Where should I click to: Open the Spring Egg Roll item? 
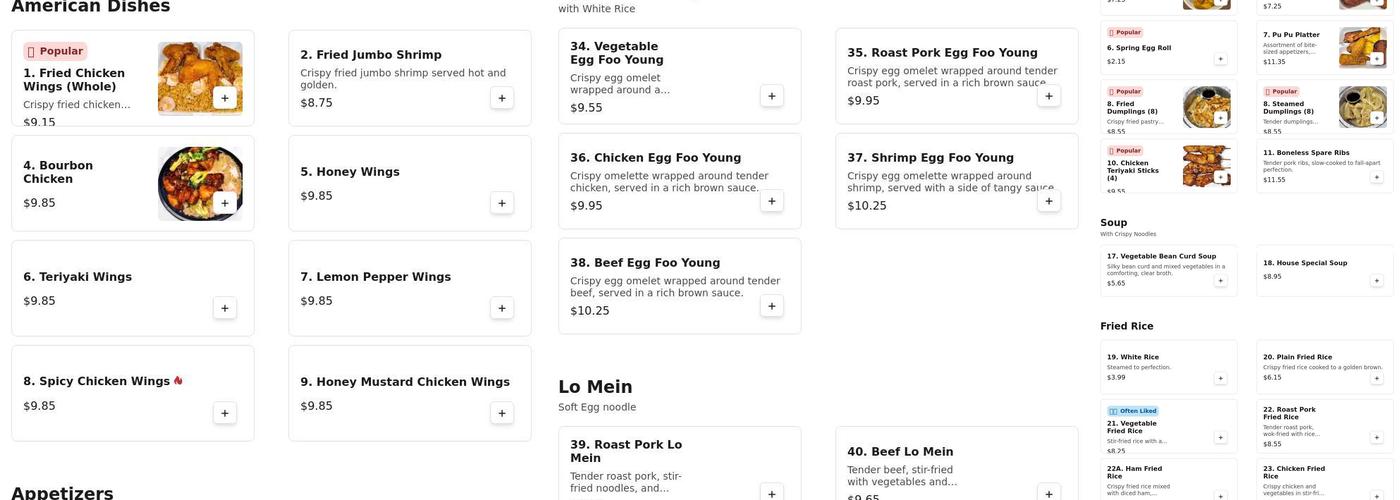[1160, 48]
